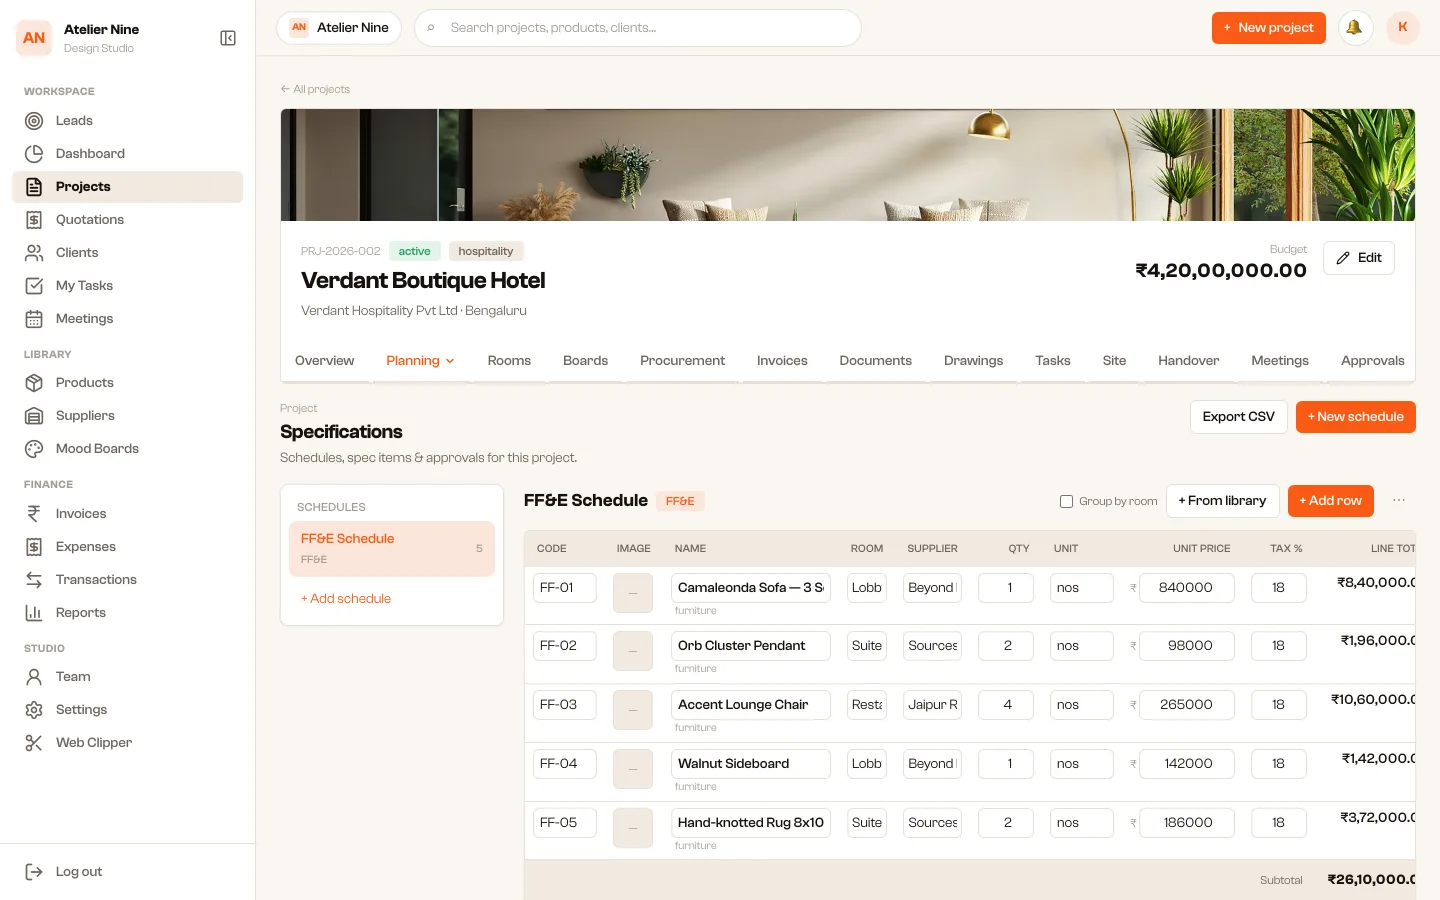The image size is (1440, 900).
Task: Open Suppliers icon in Library
Action: (x=34, y=416)
